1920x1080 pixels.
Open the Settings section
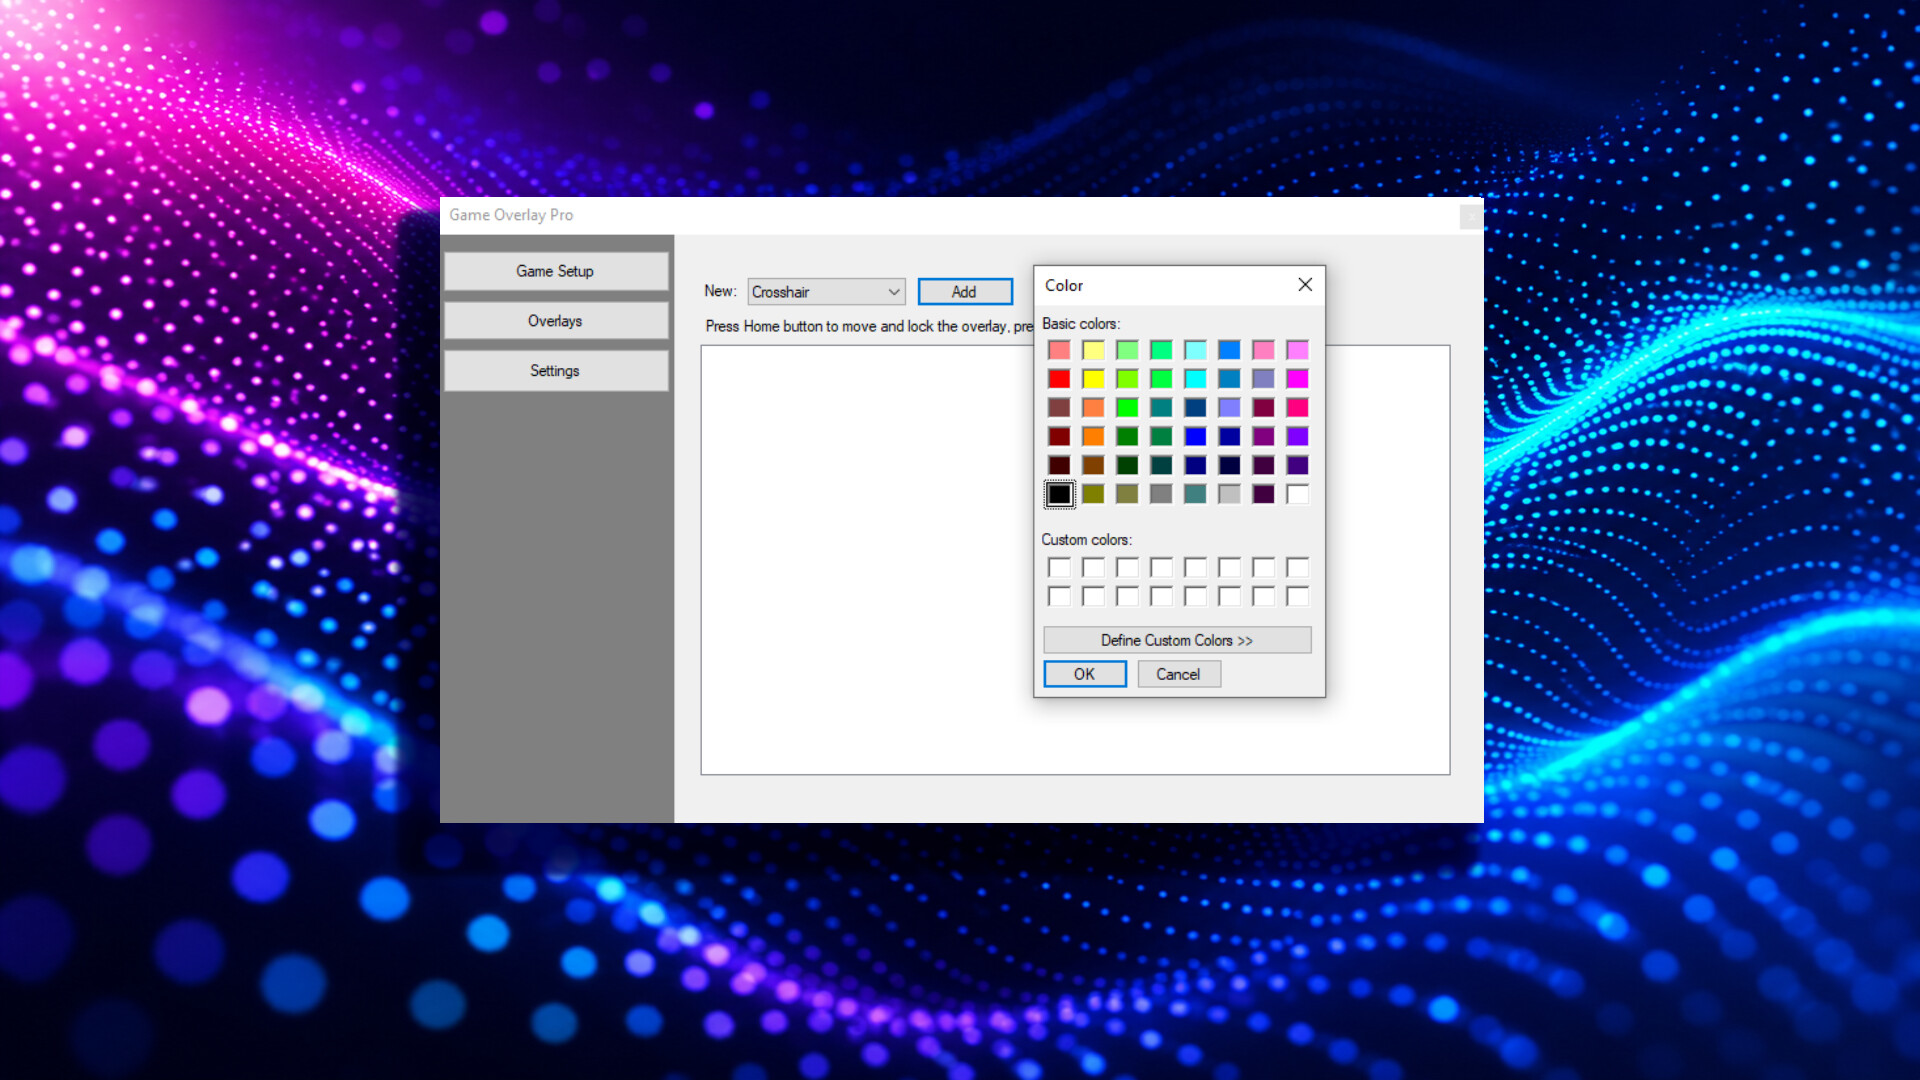[x=555, y=371]
